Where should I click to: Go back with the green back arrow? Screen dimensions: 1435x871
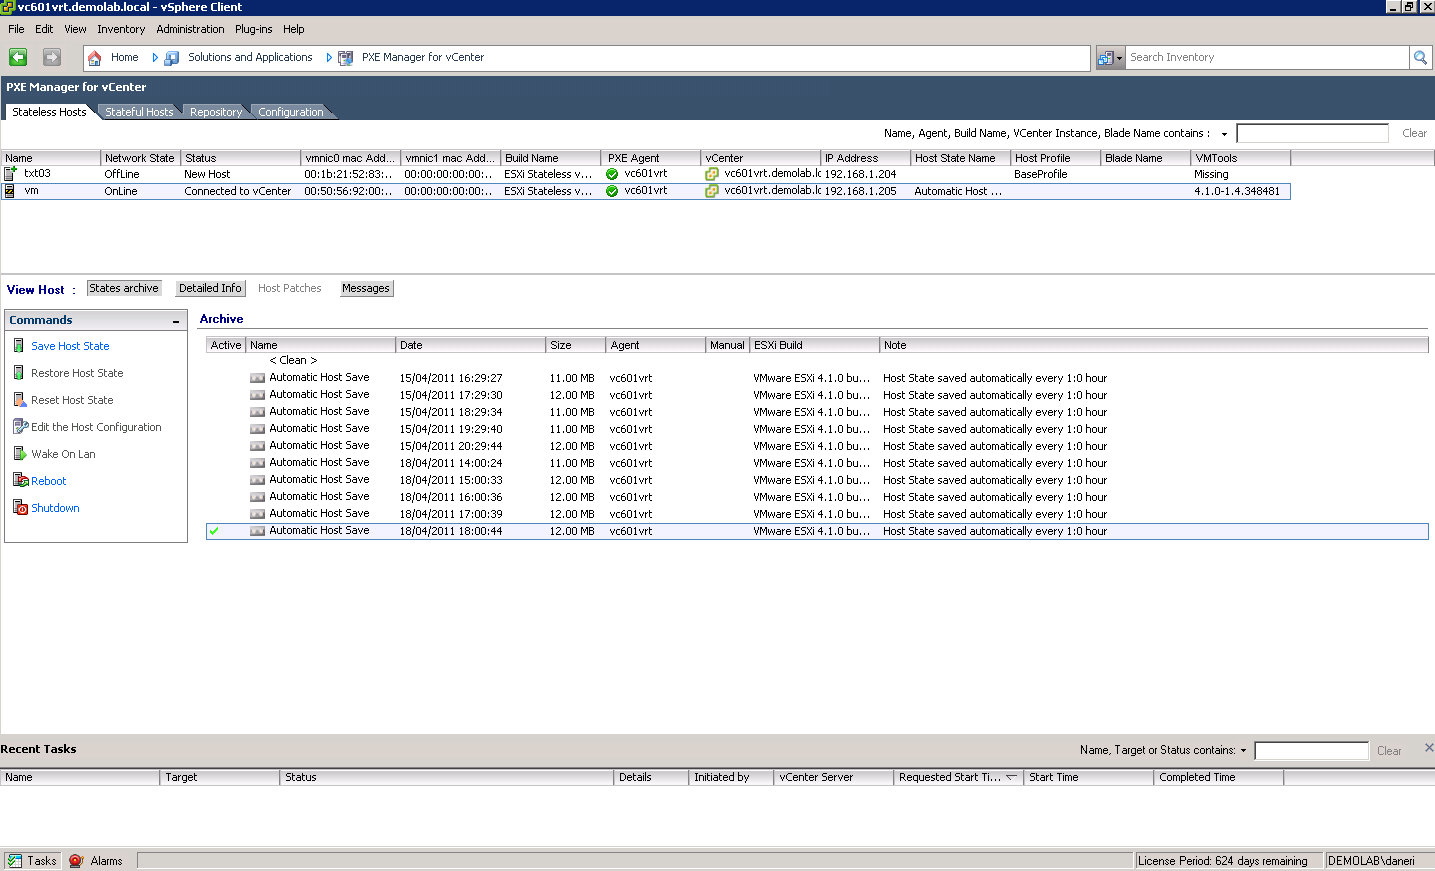18,57
